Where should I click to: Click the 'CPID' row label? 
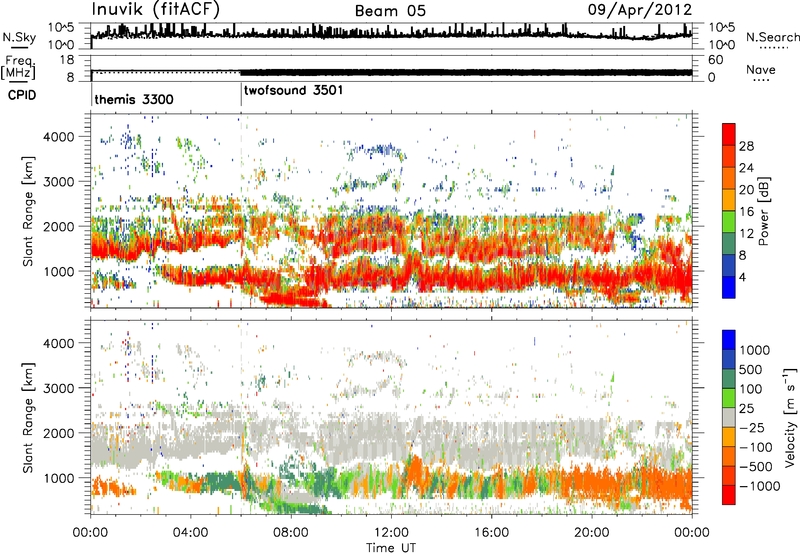pos(22,95)
